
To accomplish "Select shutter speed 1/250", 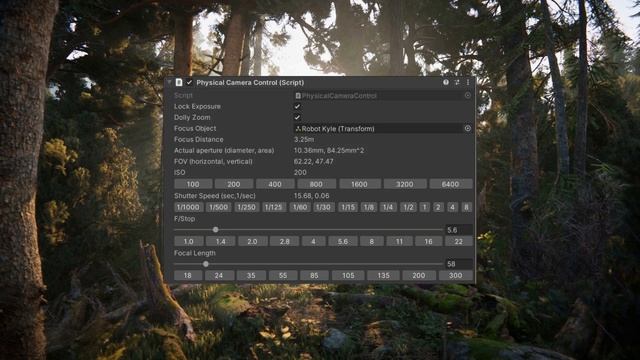I will (247, 207).
